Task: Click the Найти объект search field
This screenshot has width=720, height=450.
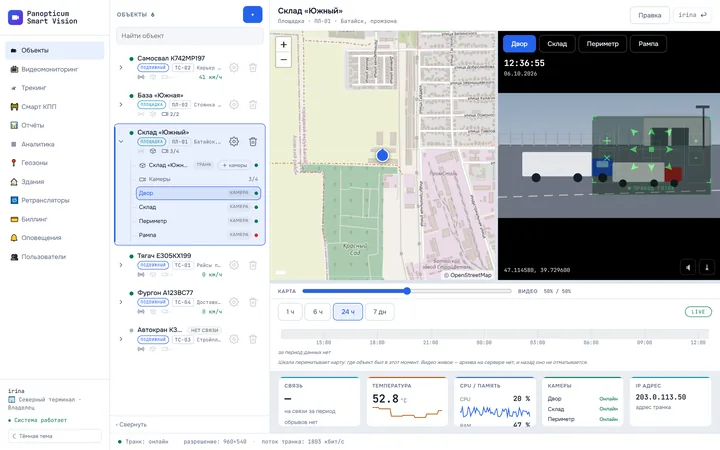Action: click(190, 36)
